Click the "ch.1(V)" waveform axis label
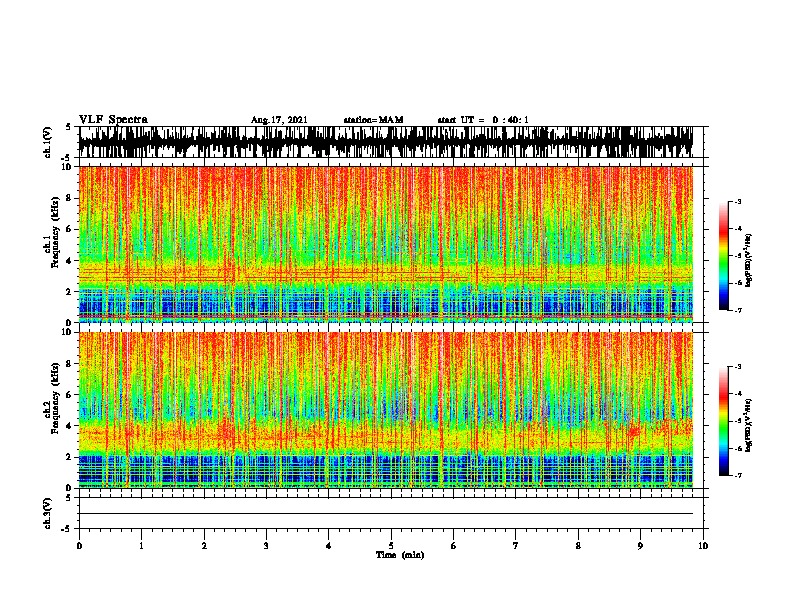The height and width of the screenshot is (612, 792). tap(48, 142)
